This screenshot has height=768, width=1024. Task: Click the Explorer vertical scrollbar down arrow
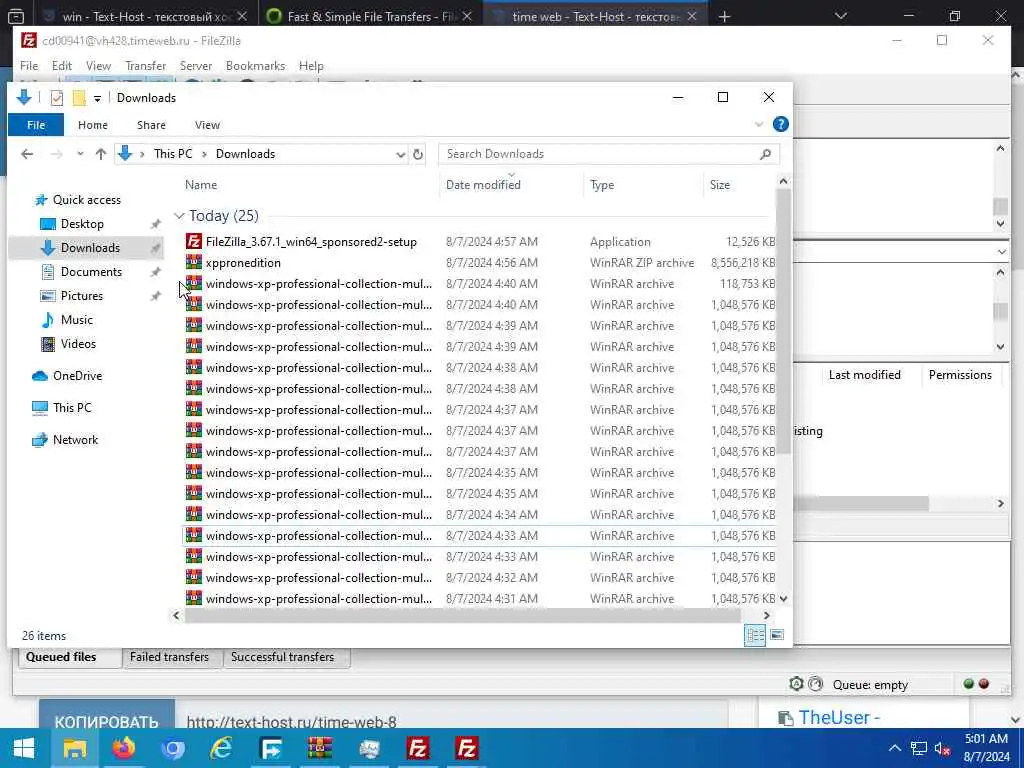click(x=784, y=599)
